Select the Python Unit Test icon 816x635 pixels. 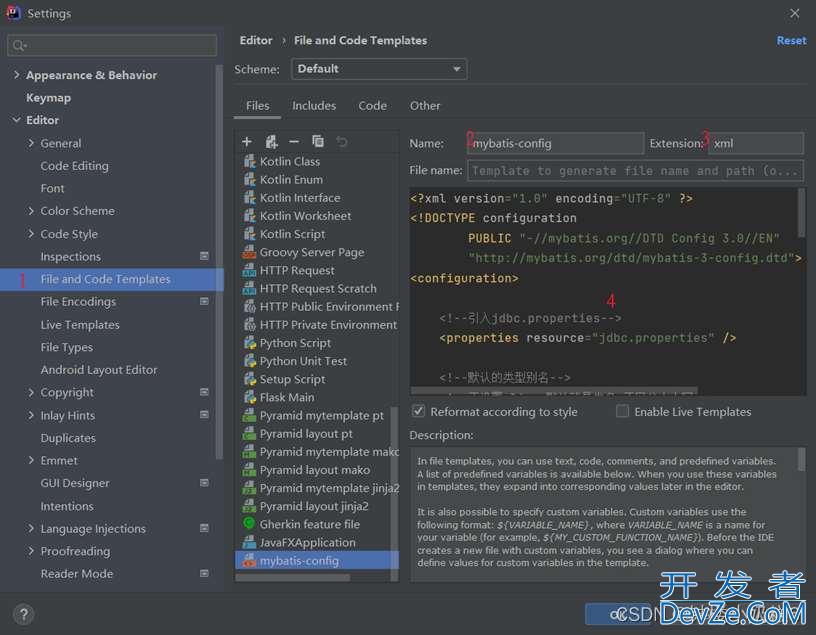[x=250, y=361]
